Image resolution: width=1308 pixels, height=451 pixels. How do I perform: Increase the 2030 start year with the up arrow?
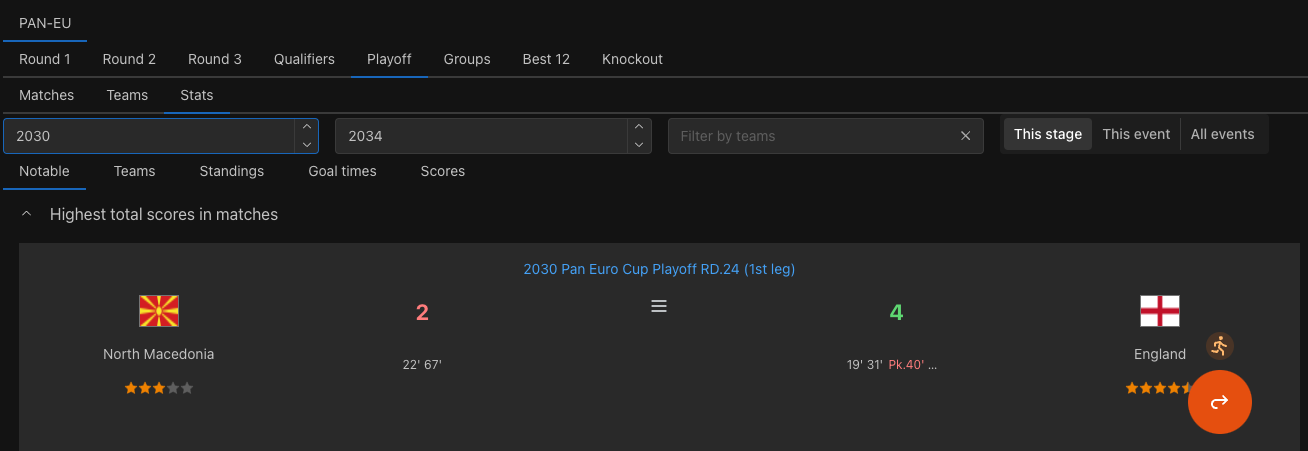[x=306, y=127]
